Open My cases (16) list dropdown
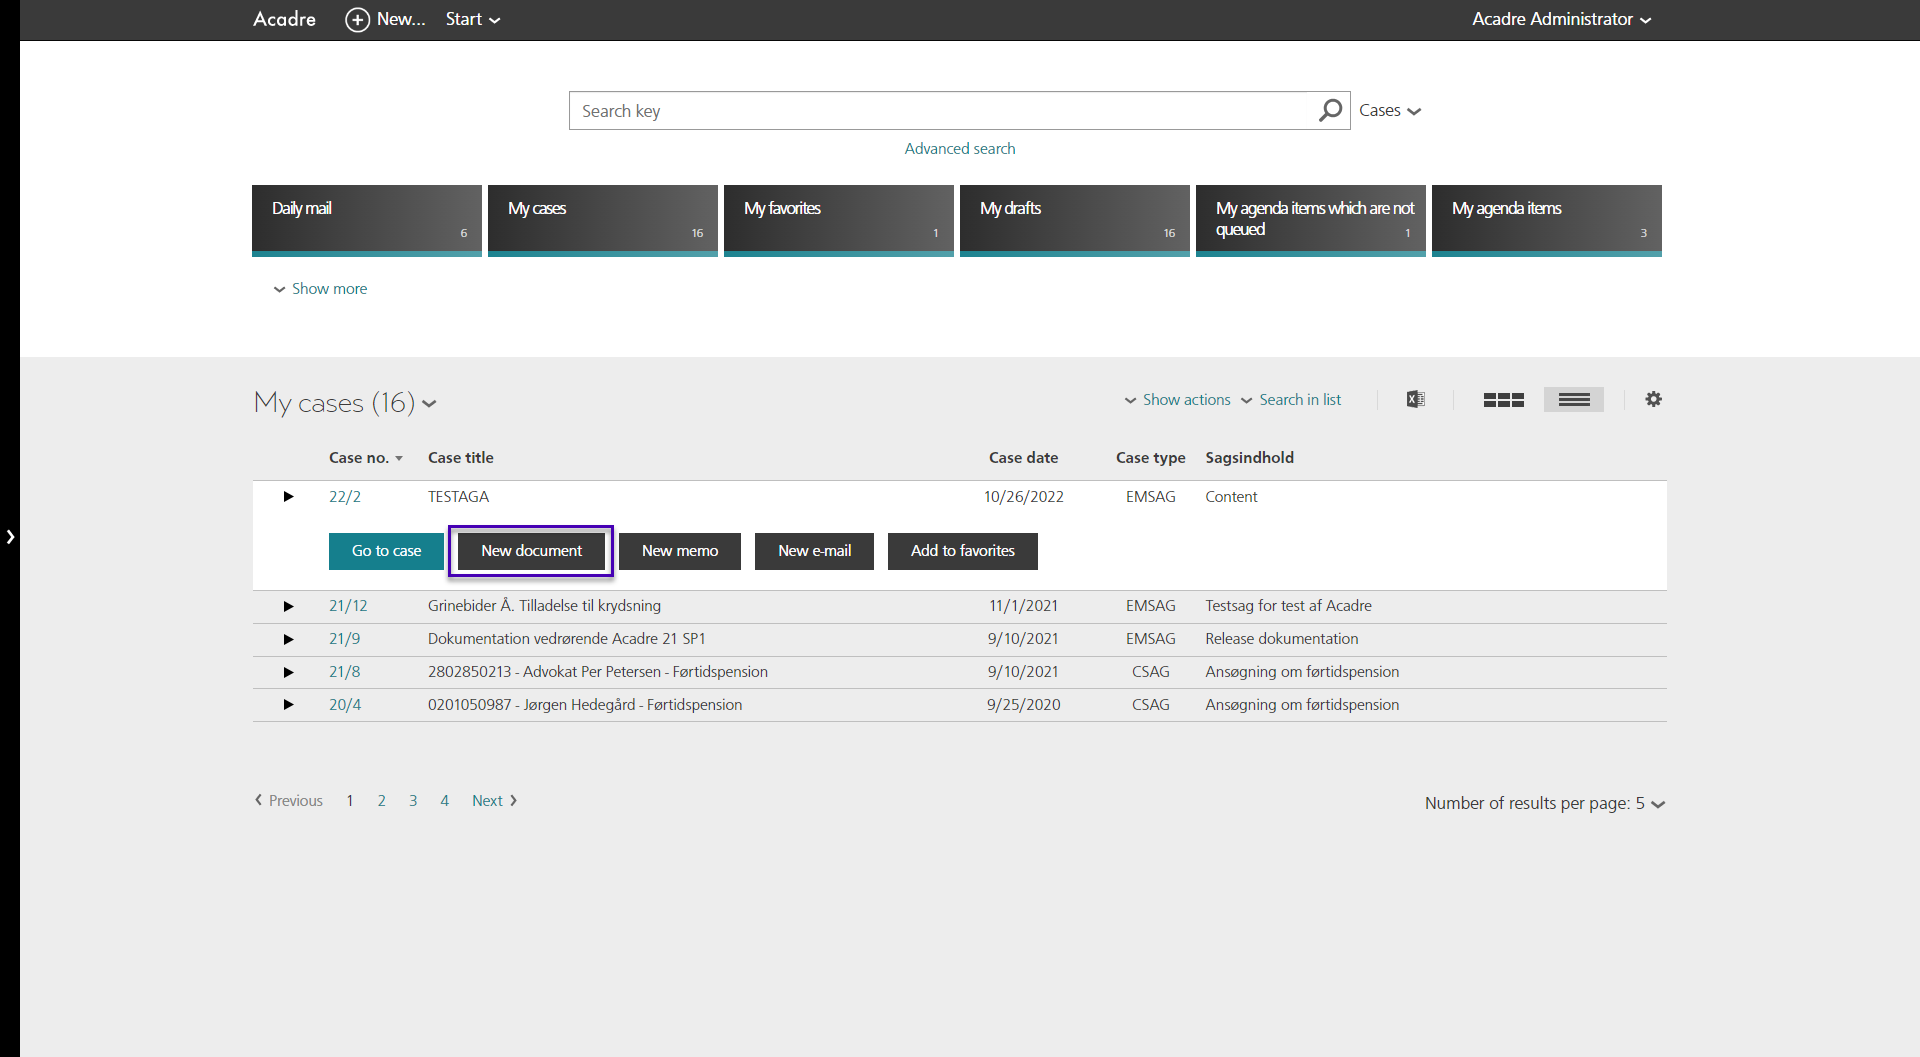1920x1057 pixels. tap(345, 402)
